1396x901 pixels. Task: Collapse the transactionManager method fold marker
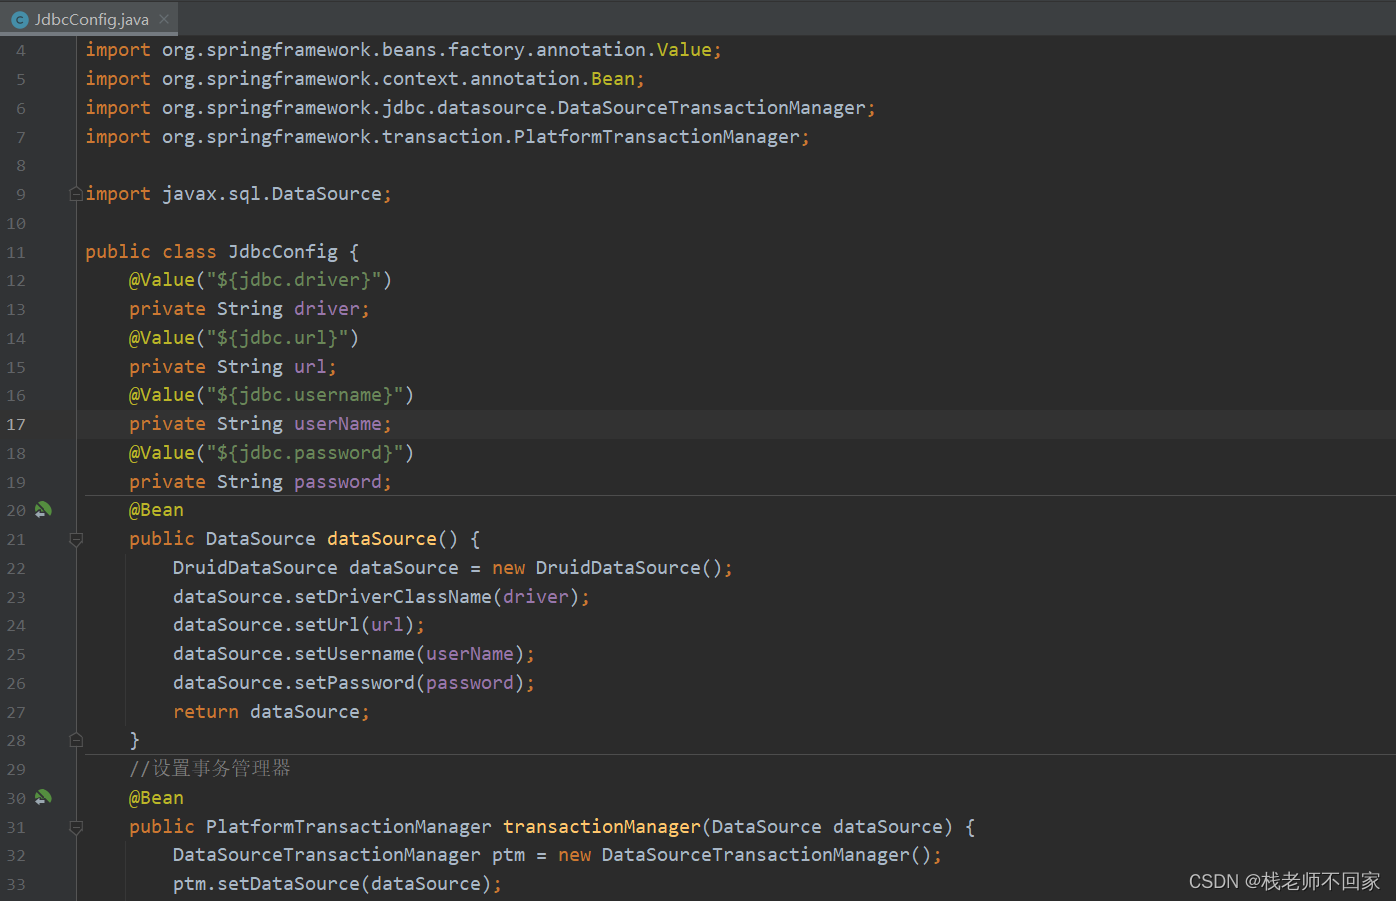[x=76, y=827]
